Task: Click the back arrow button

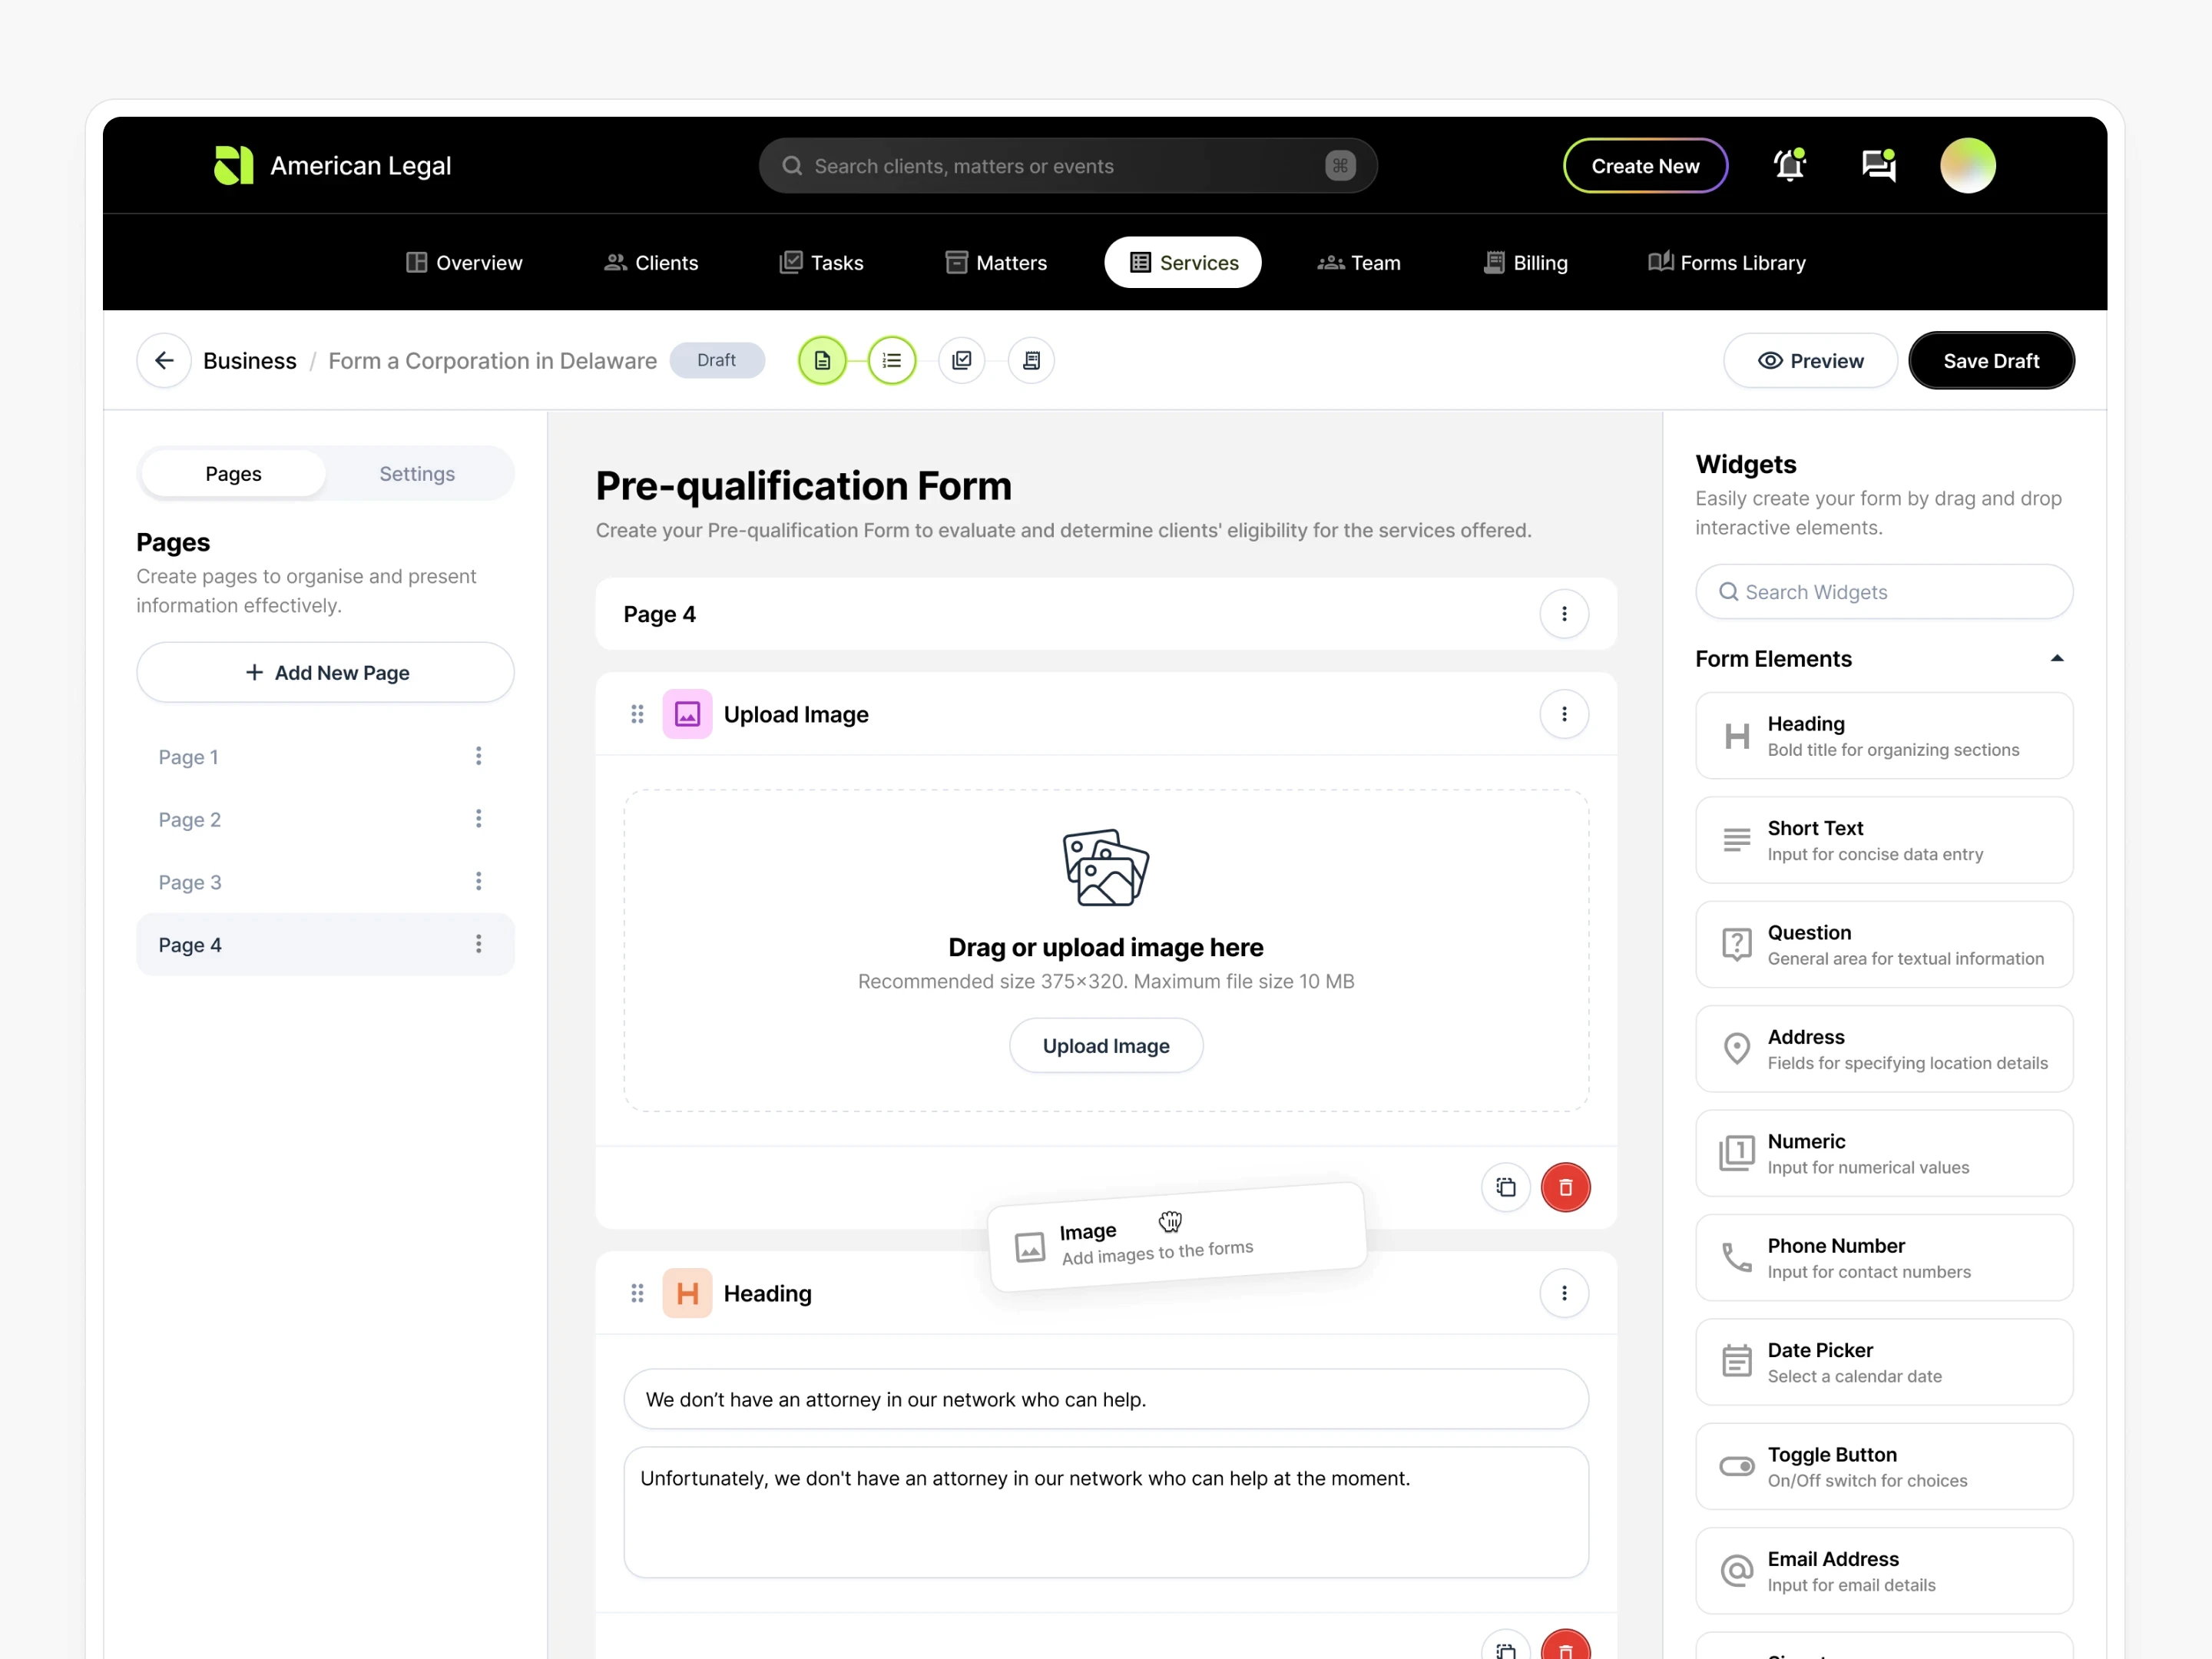Action: 164,360
